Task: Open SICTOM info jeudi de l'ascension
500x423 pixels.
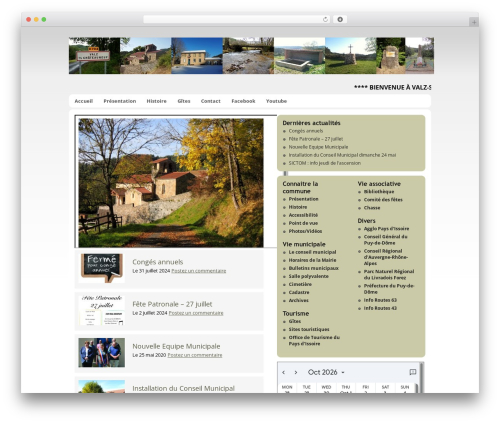Action: (325, 163)
